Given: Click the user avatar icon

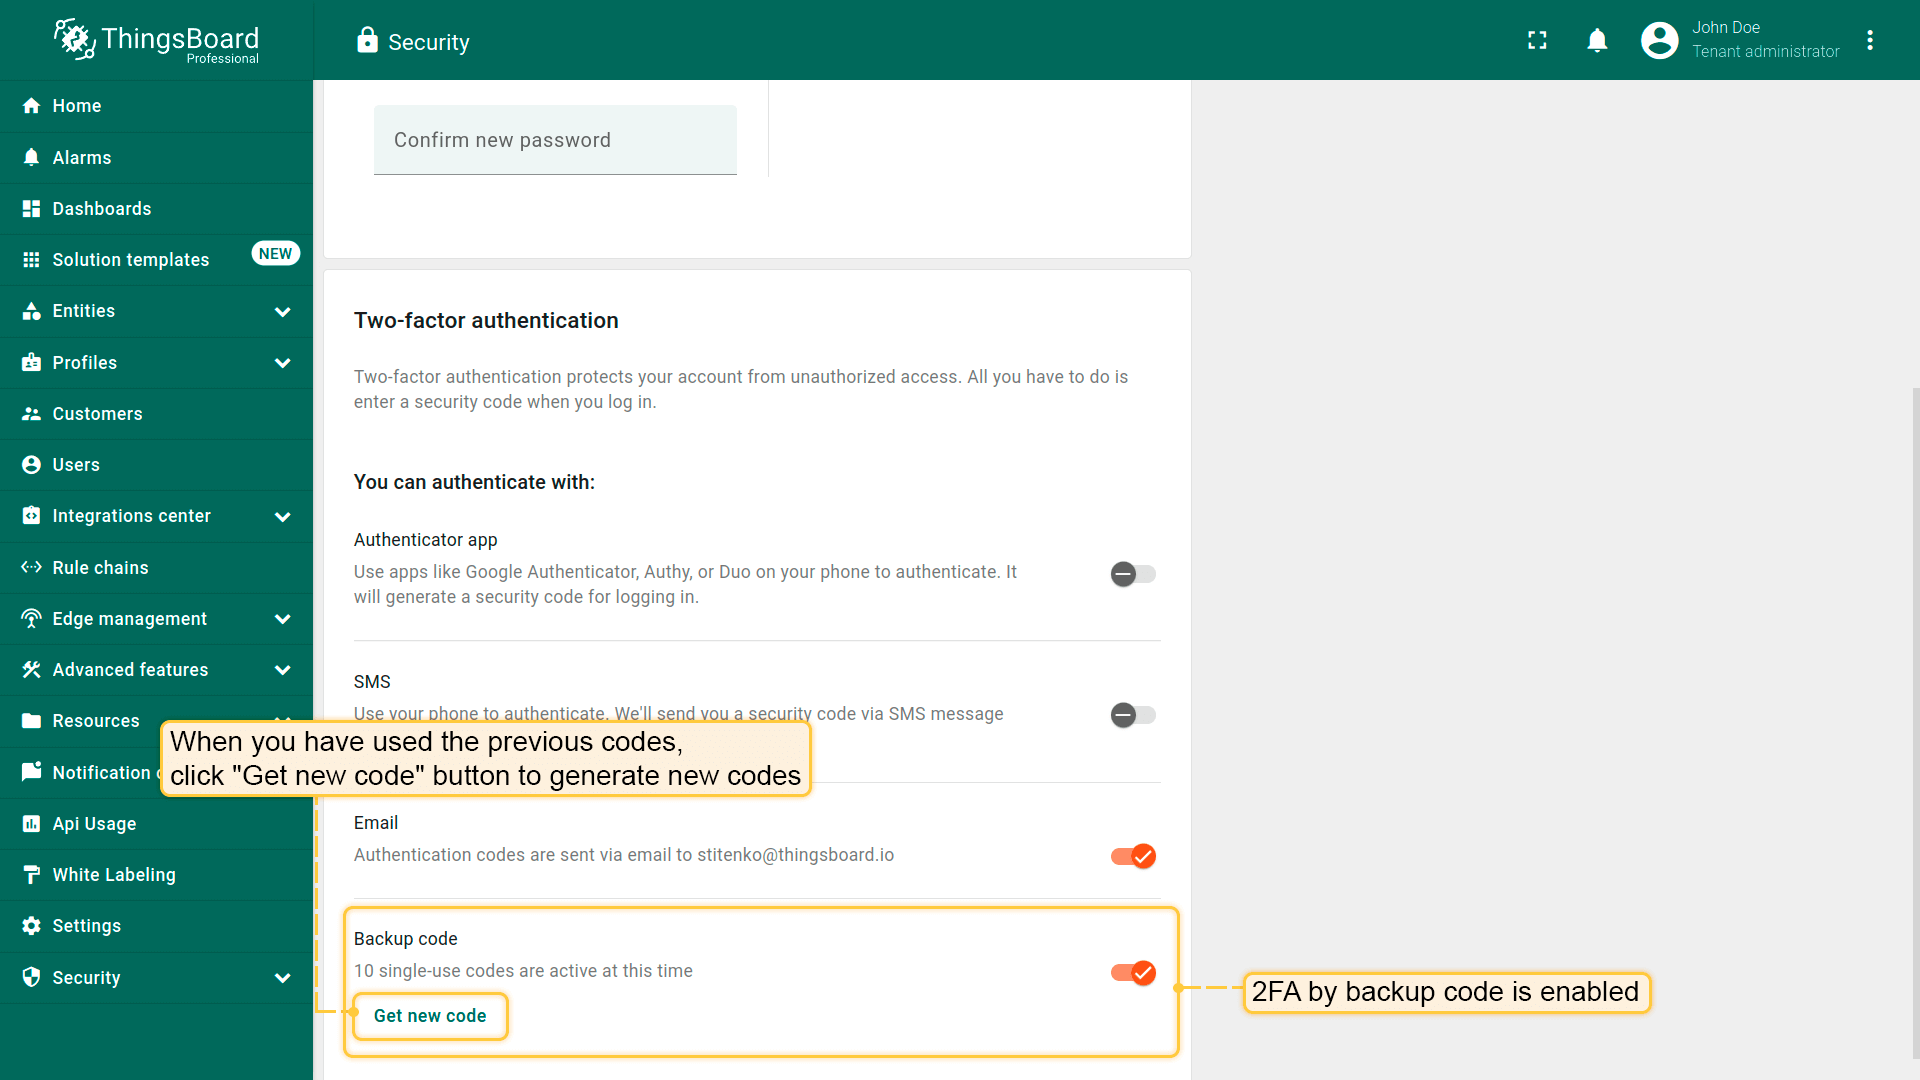Looking at the screenshot, I should tap(1659, 40).
